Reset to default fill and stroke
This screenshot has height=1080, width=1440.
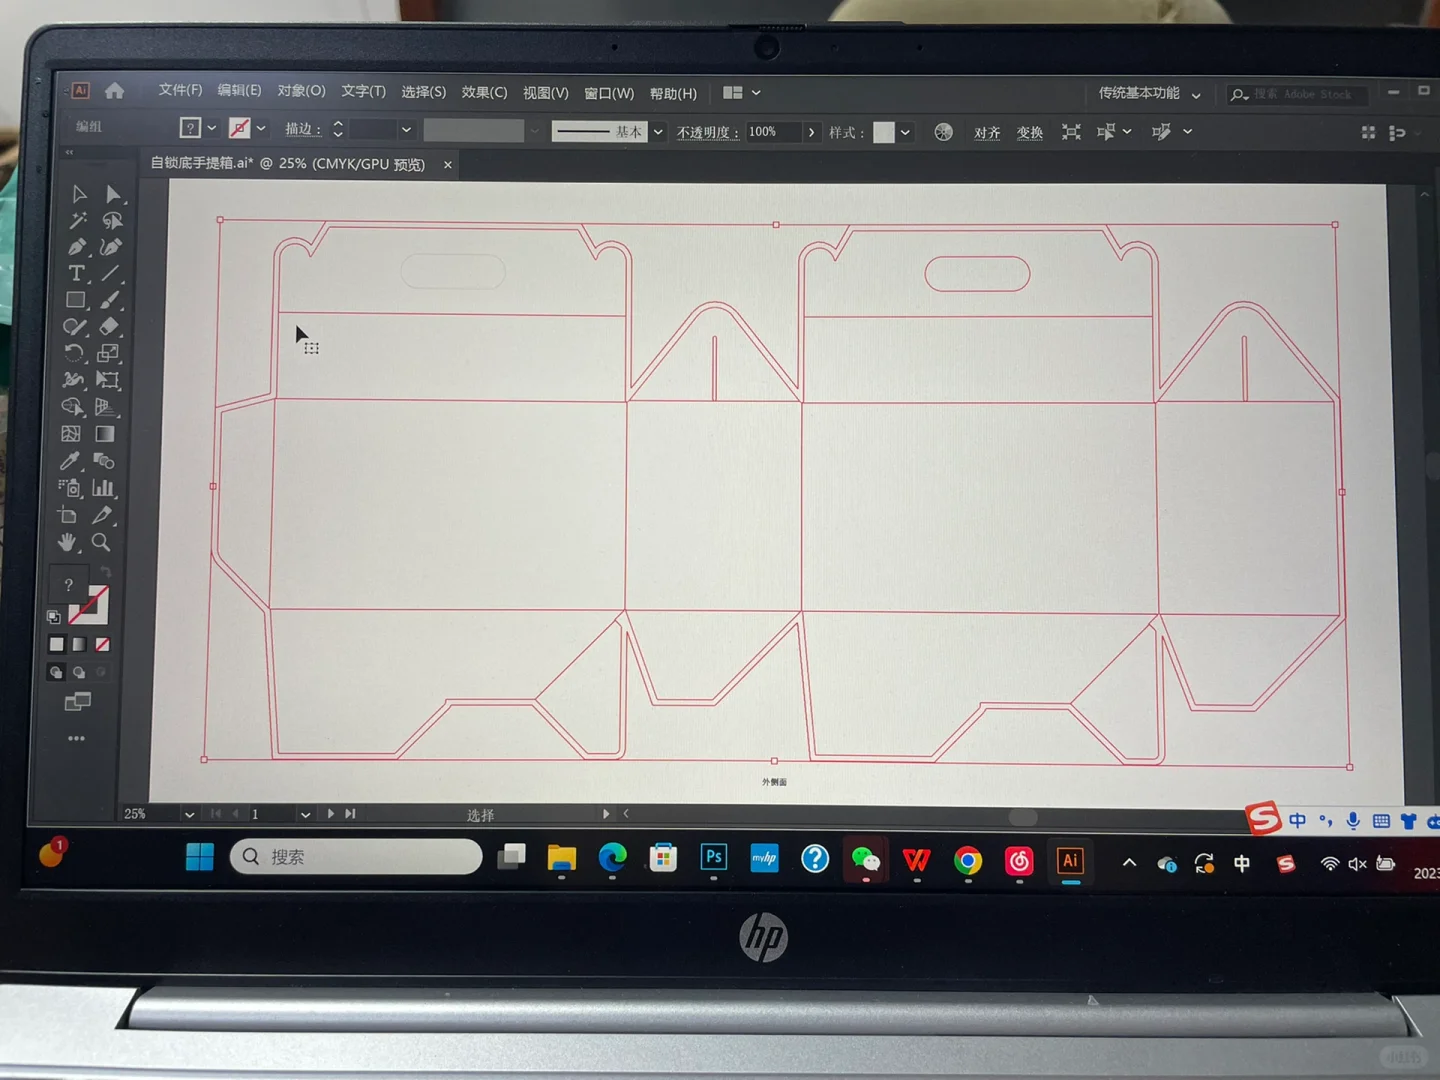pyautogui.click(x=54, y=617)
